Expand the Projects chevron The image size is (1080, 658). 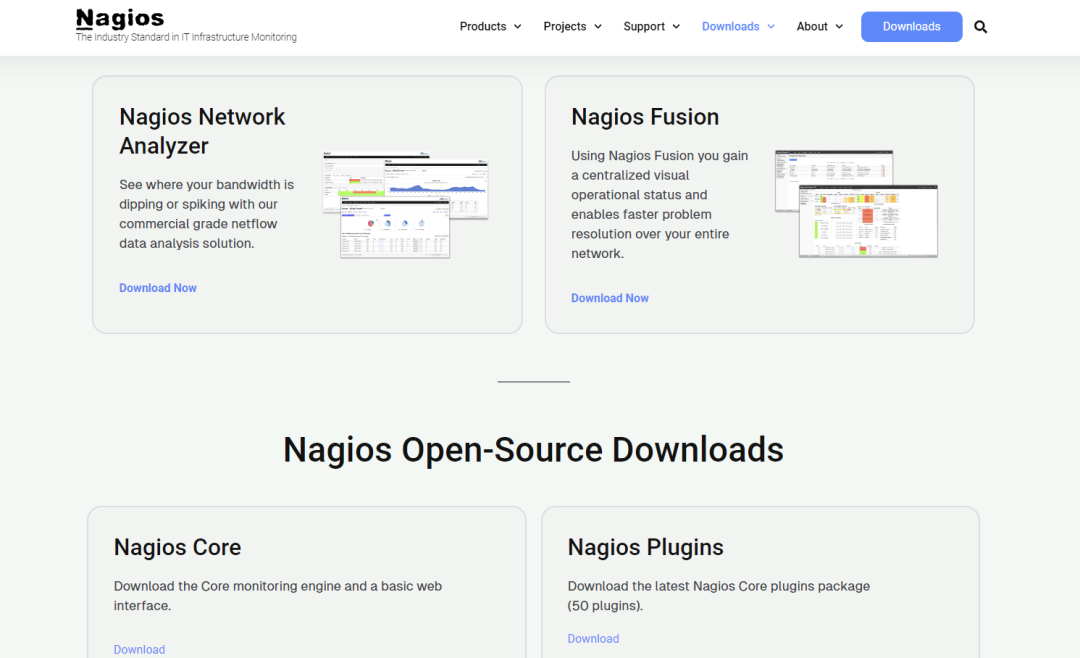[x=598, y=27]
